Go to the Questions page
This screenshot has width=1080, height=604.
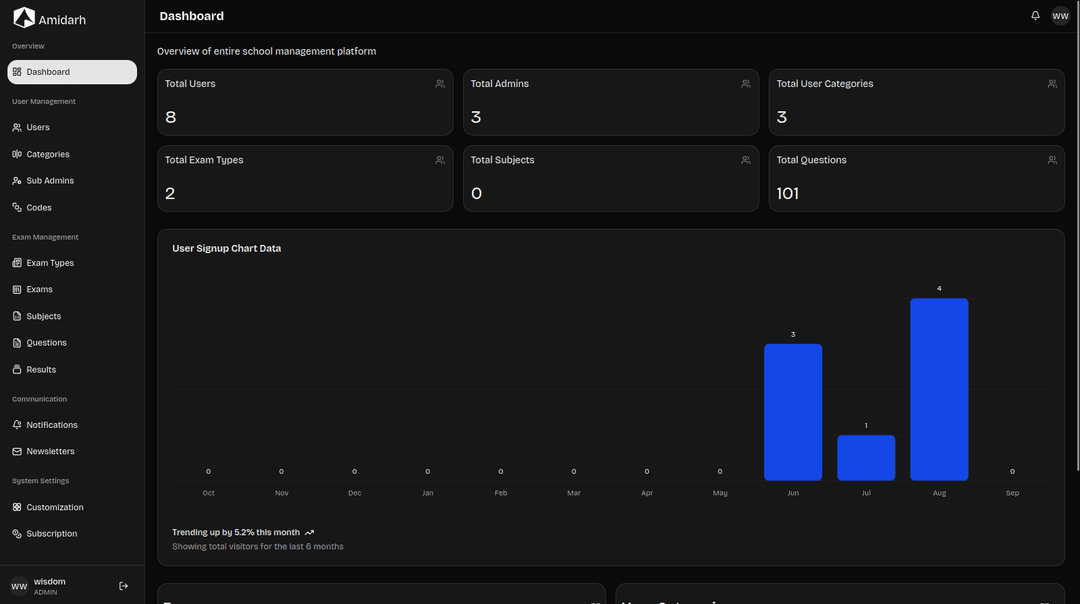pyautogui.click(x=46, y=343)
